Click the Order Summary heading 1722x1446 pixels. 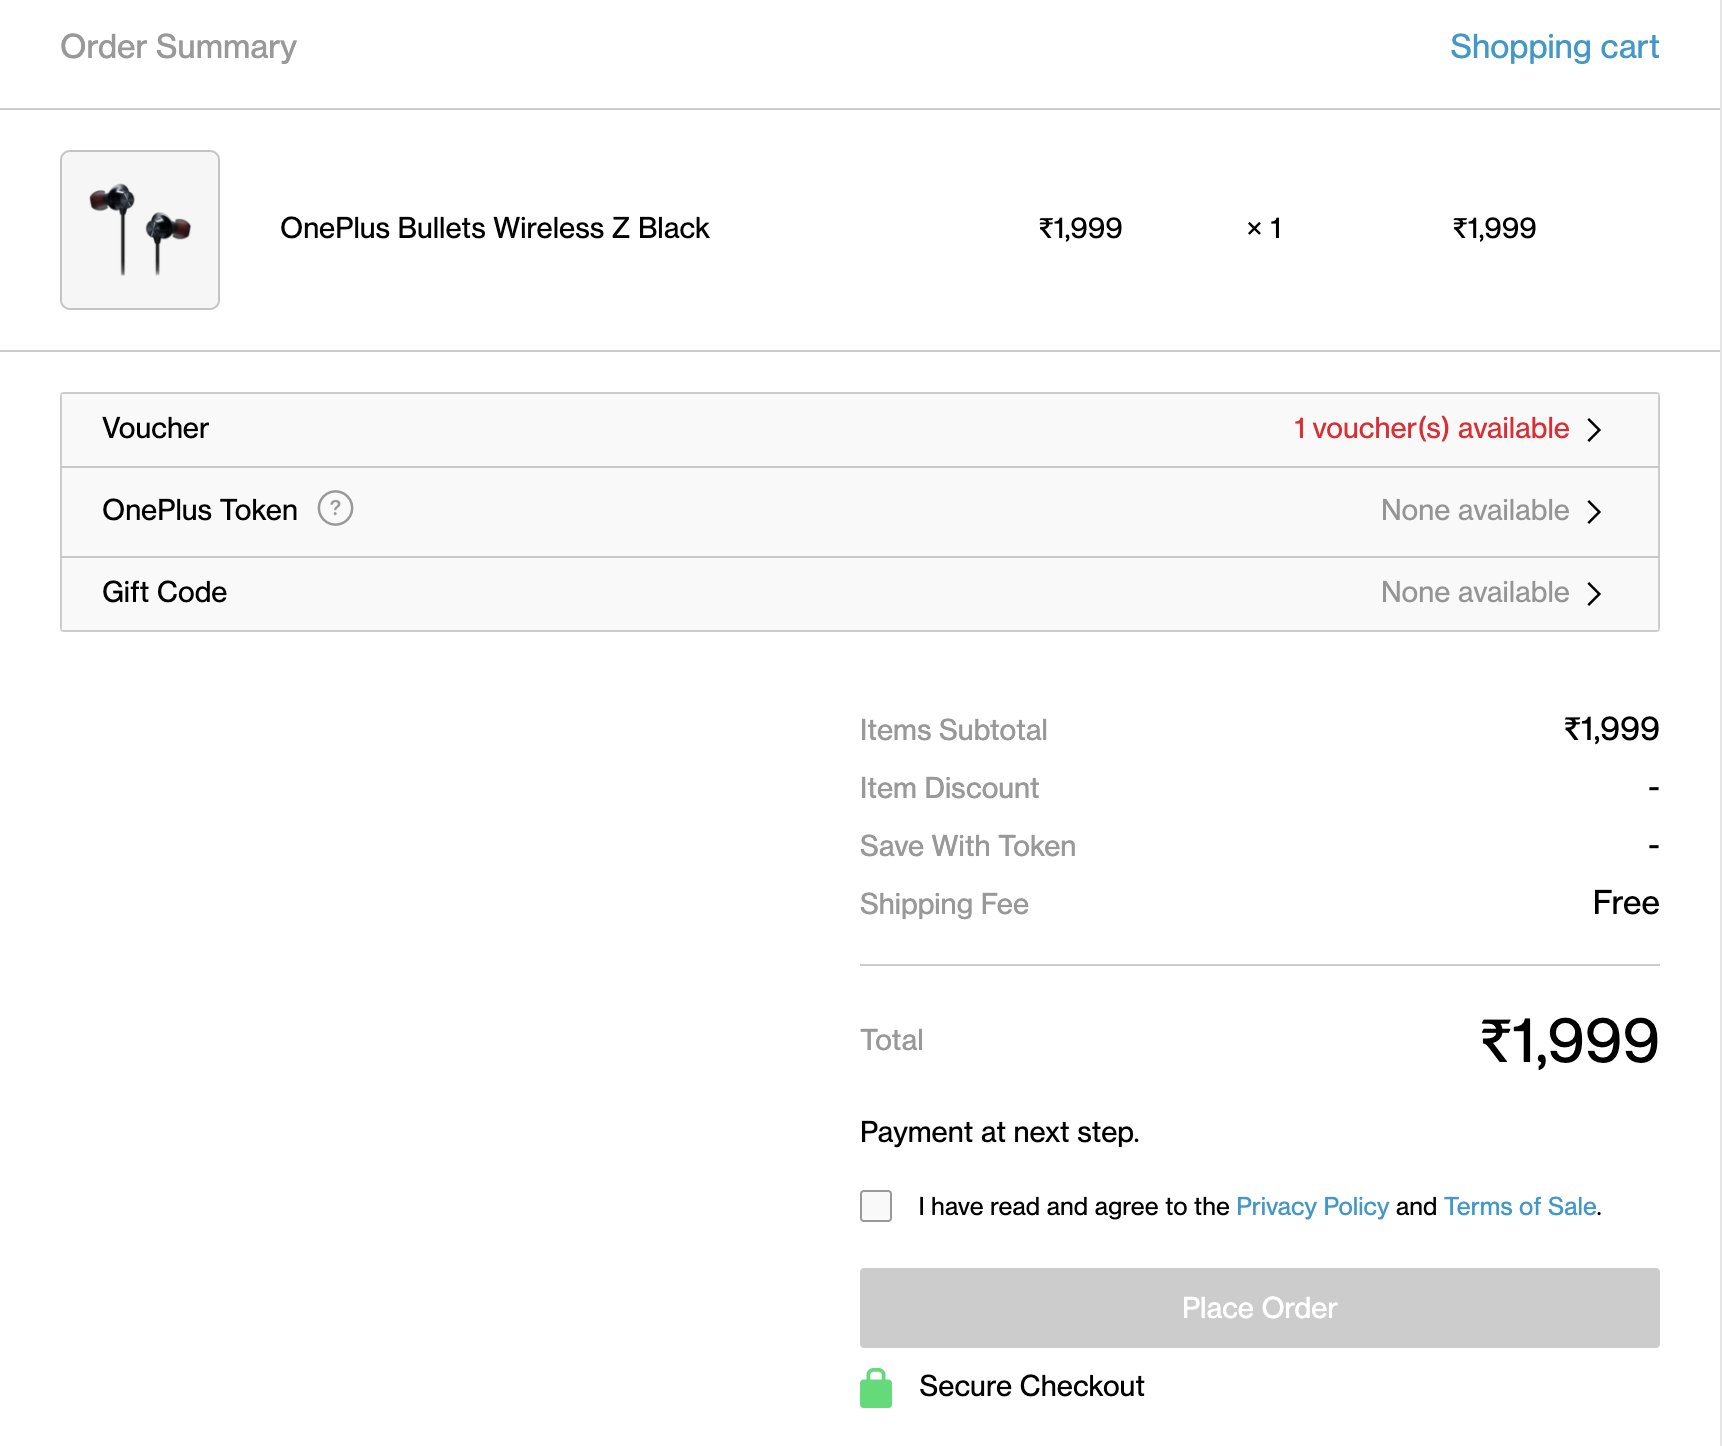pyautogui.click(x=179, y=47)
